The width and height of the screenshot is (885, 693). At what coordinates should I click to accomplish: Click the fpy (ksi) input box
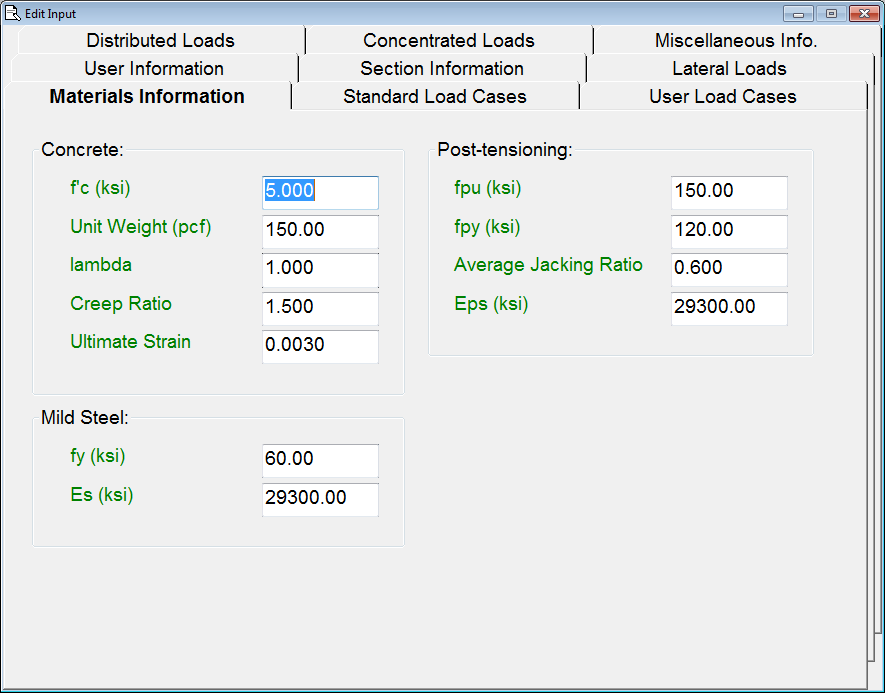point(729,230)
